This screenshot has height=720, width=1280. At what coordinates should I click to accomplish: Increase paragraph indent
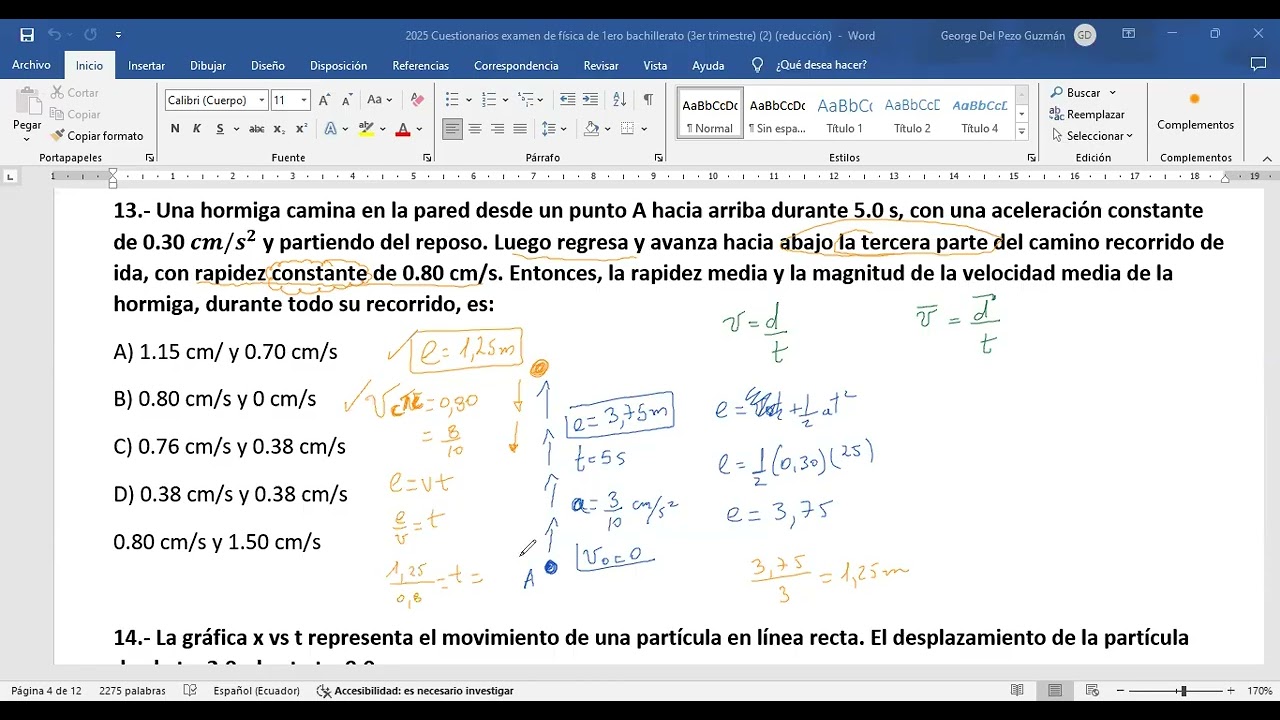(x=590, y=100)
